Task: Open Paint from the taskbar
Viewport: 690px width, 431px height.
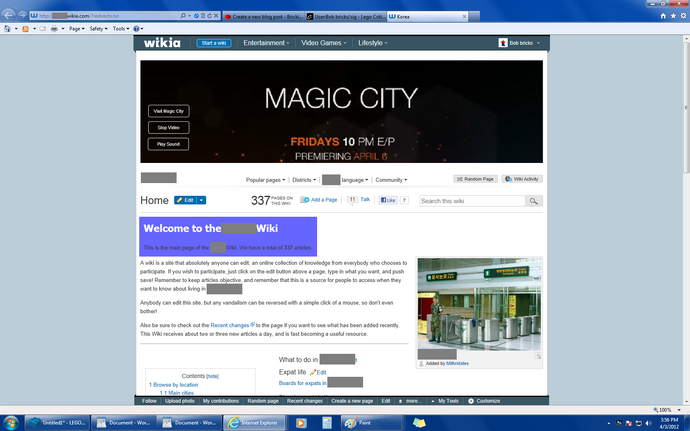Action: pos(360,423)
